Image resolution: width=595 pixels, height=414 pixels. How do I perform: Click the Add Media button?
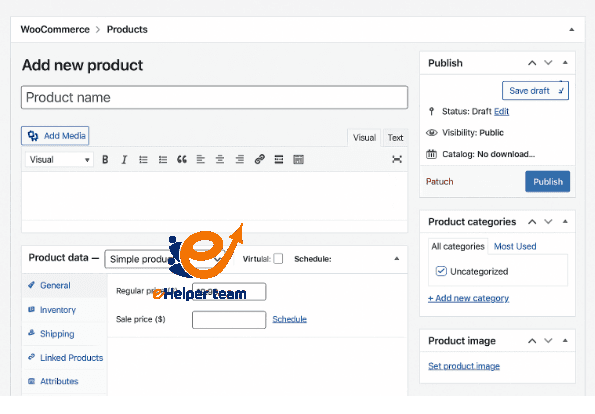click(55, 136)
